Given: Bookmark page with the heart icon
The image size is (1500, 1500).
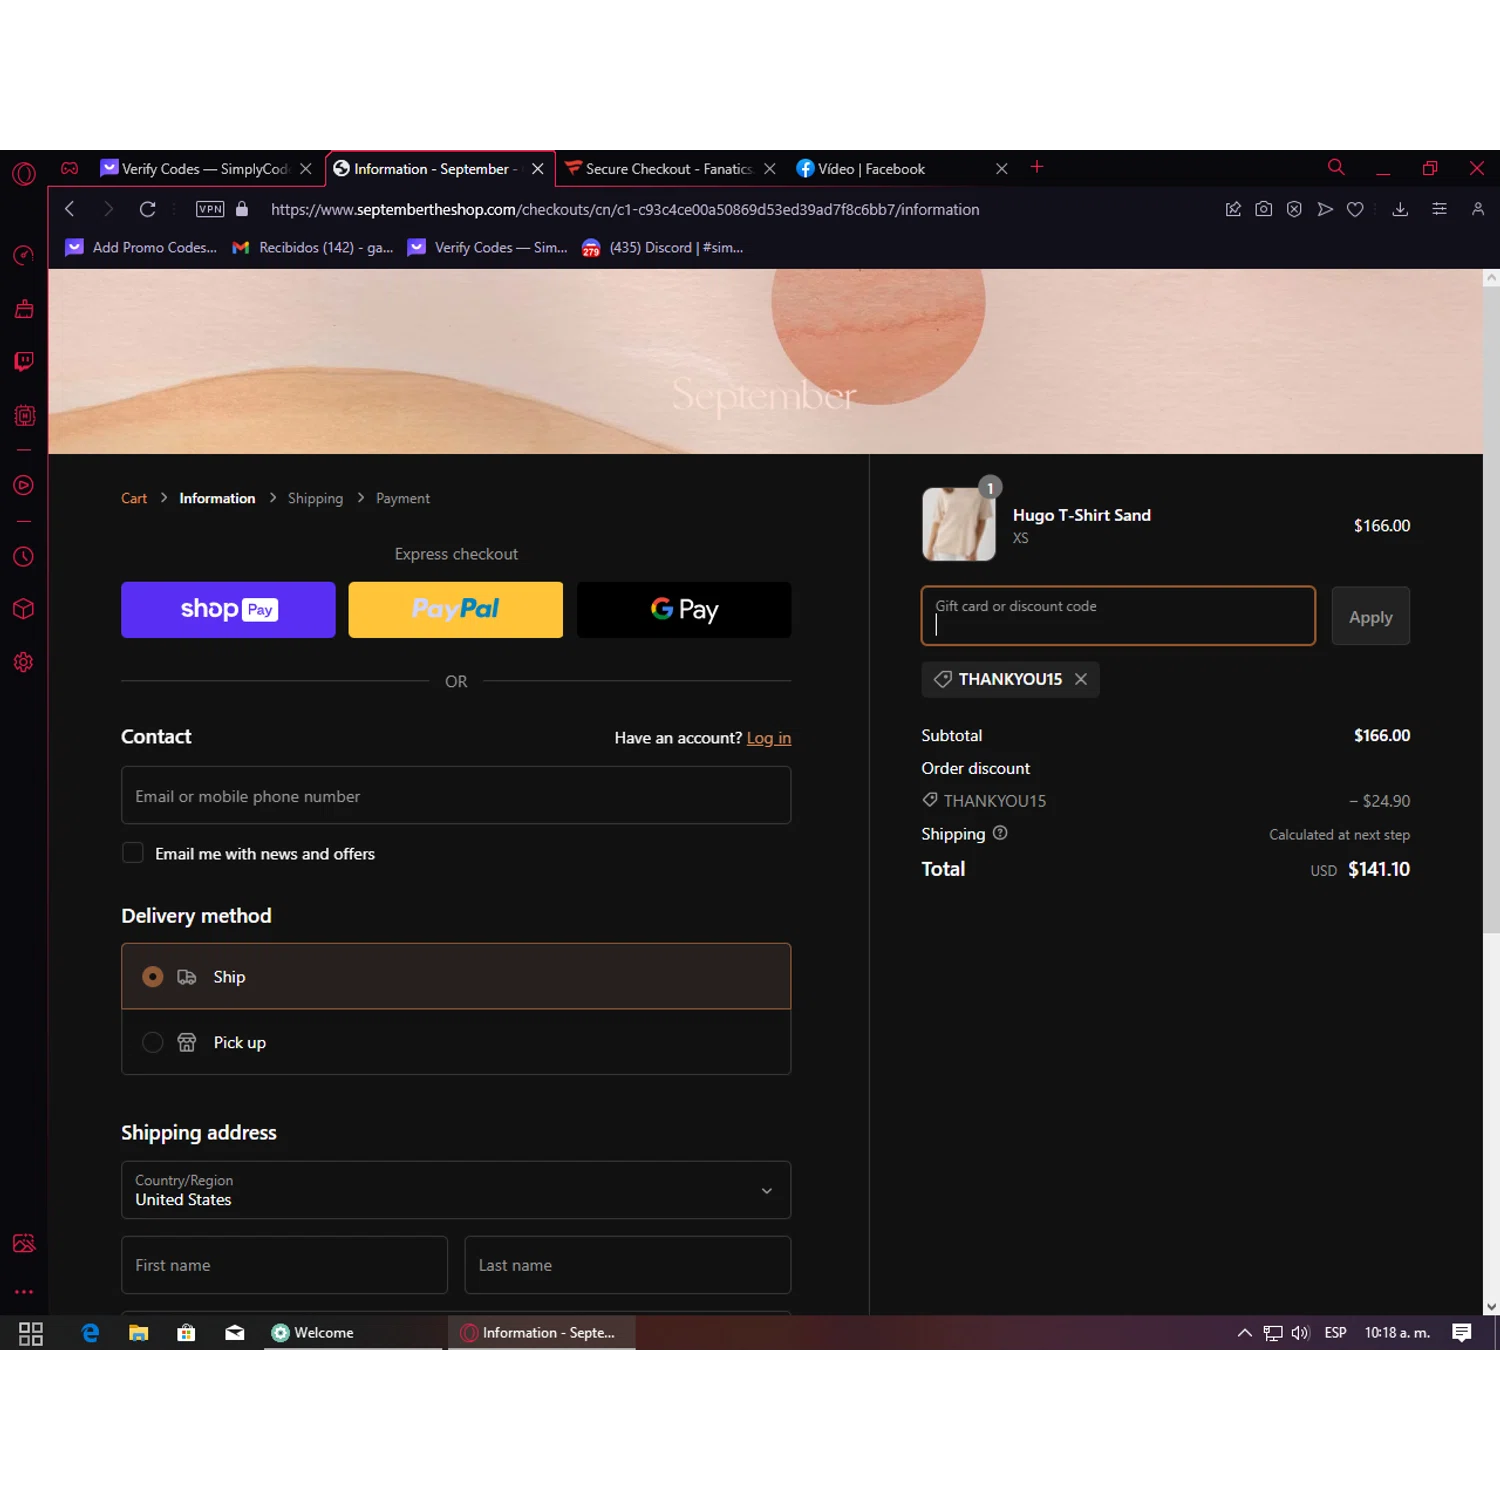Looking at the screenshot, I should [1355, 209].
